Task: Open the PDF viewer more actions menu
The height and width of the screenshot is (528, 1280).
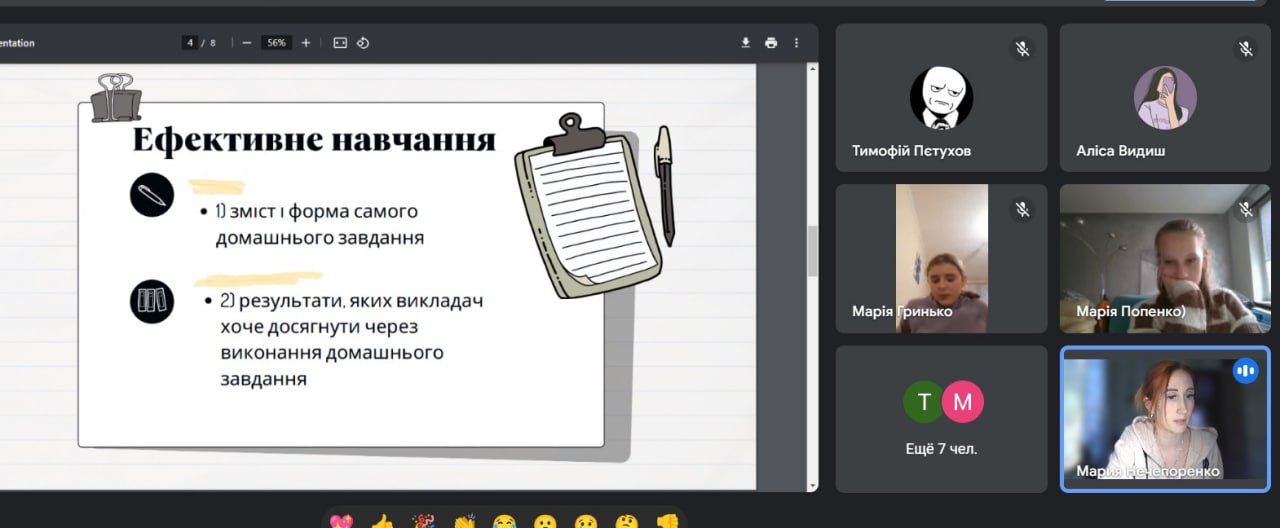Action: pos(796,43)
